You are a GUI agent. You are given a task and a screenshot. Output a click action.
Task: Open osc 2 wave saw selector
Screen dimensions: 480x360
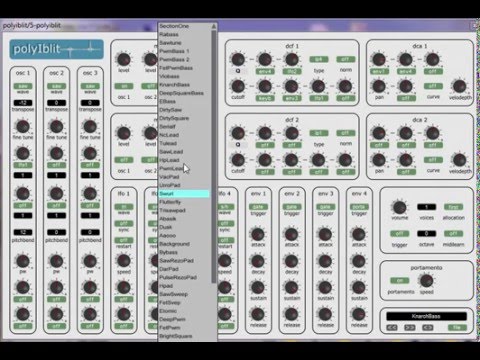click(56, 86)
